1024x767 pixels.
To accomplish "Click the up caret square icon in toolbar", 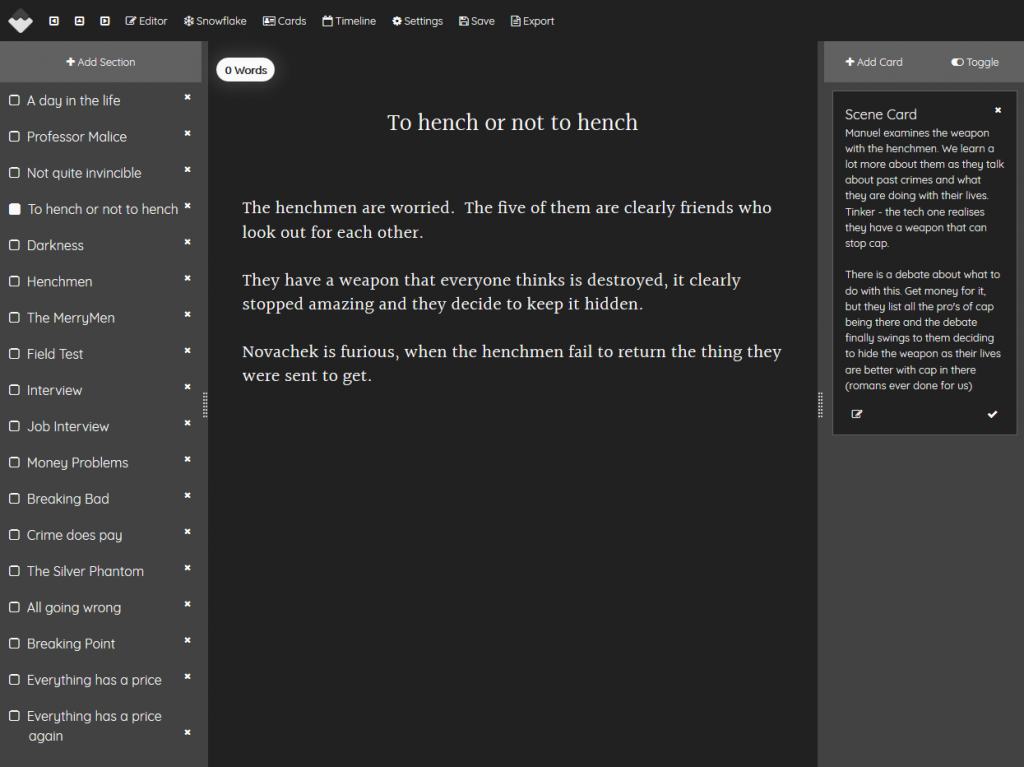I will click(x=79, y=21).
